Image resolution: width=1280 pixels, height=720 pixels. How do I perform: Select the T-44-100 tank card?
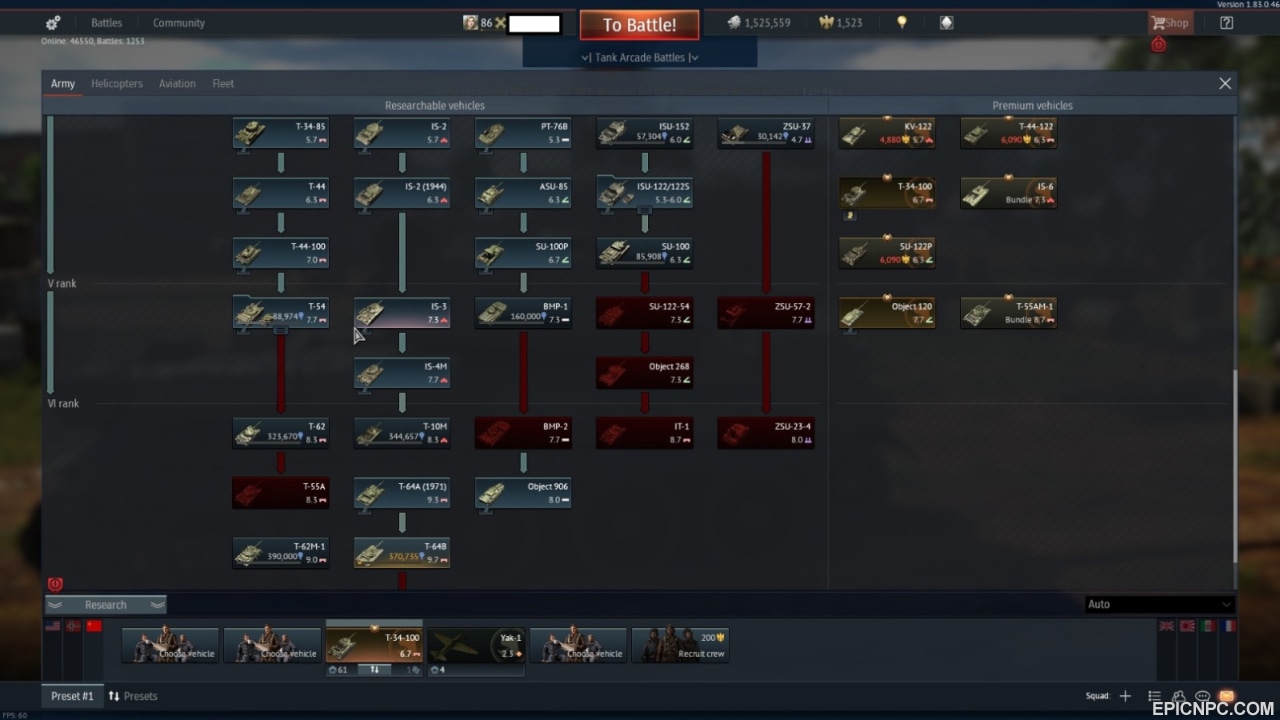click(281, 253)
